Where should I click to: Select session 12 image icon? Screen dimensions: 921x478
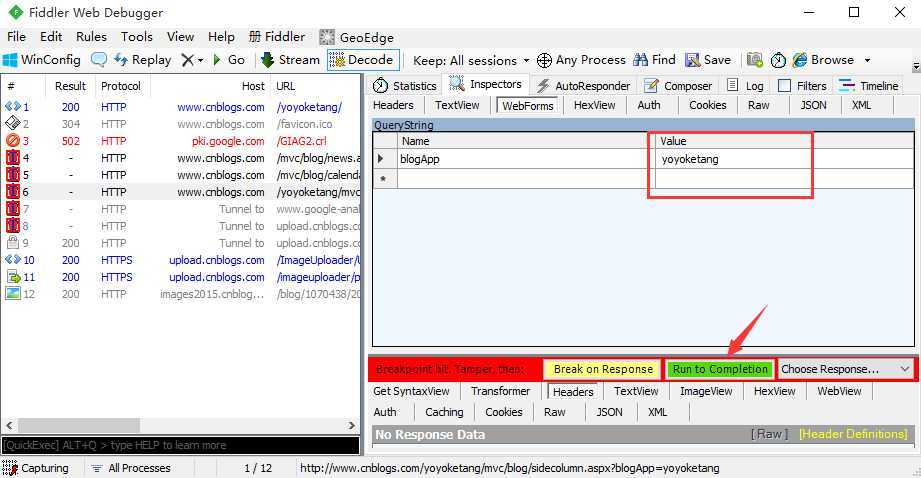12,294
